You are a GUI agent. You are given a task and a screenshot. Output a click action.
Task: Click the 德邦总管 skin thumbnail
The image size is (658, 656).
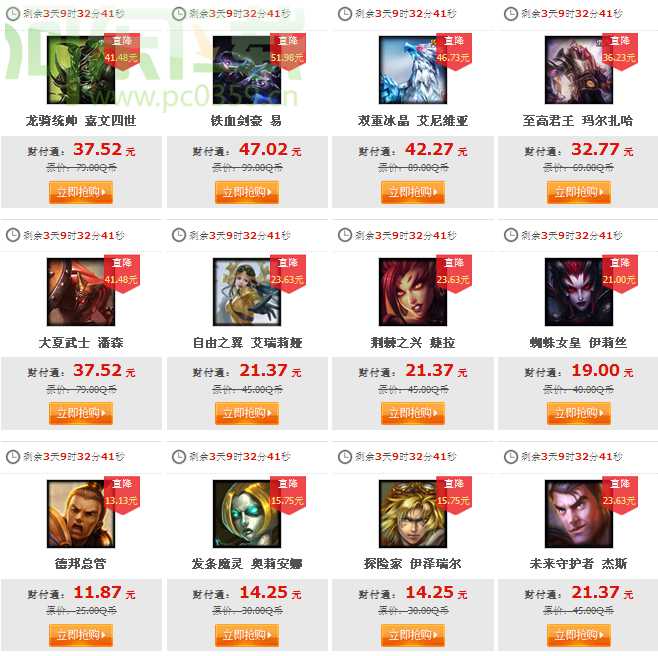coord(81,514)
